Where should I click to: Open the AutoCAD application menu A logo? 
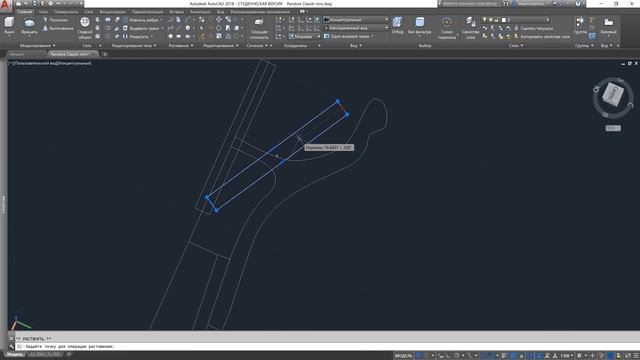pyautogui.click(x=5, y=5)
